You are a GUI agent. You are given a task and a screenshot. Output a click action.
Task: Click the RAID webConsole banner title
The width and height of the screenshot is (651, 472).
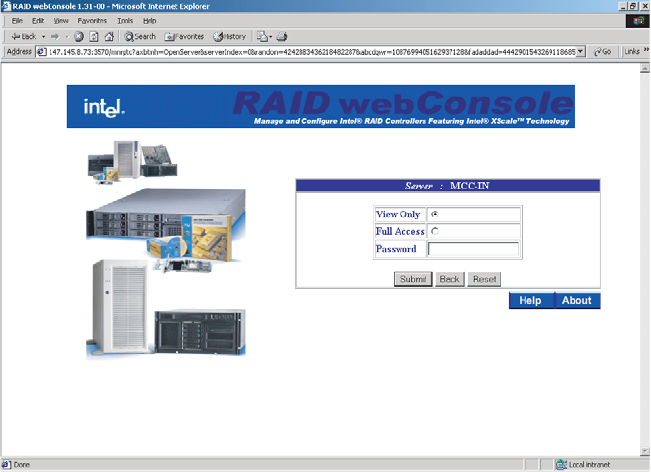click(x=403, y=103)
